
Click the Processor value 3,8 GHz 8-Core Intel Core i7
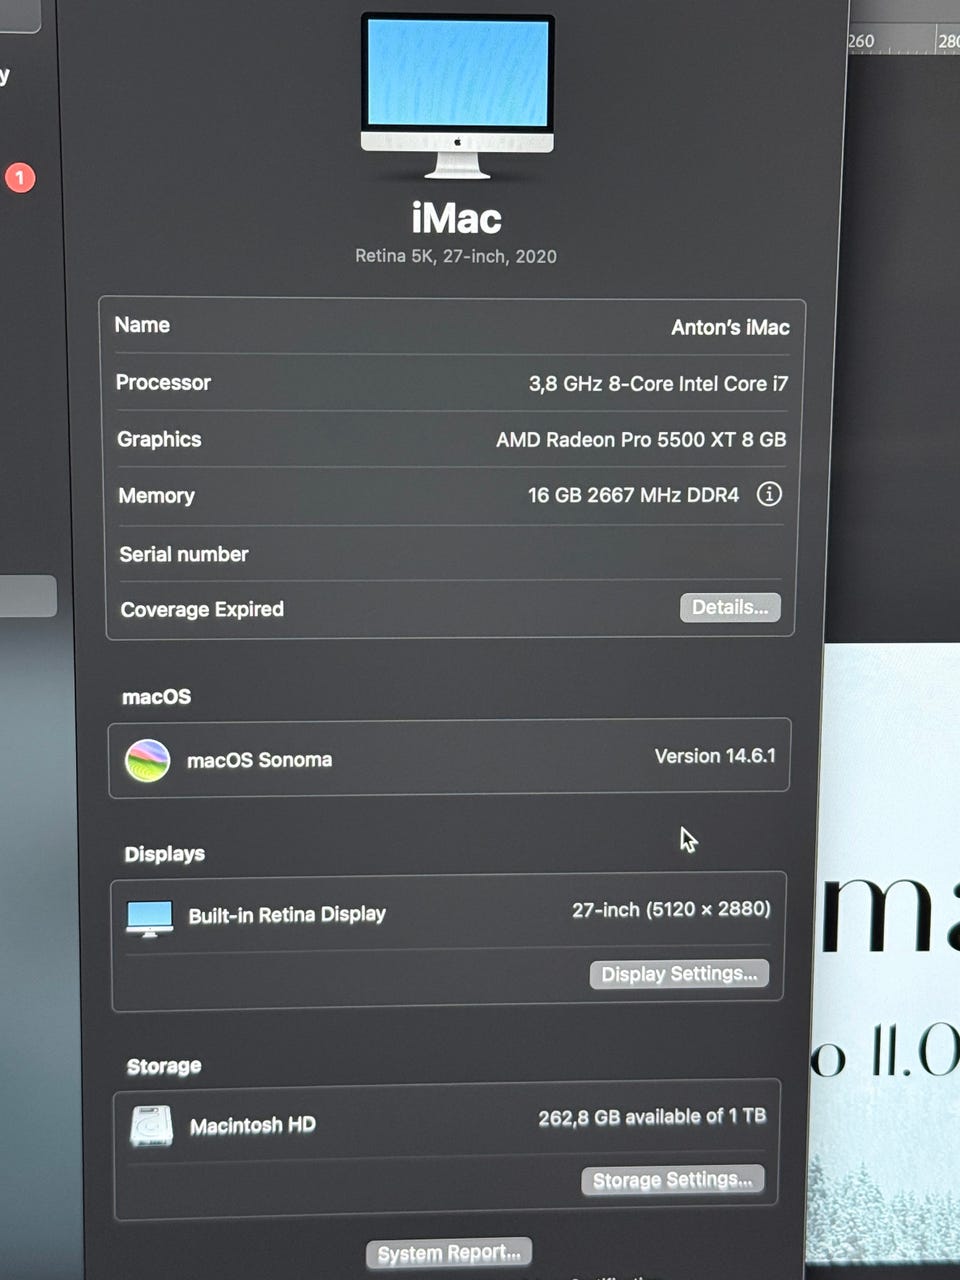pyautogui.click(x=658, y=383)
